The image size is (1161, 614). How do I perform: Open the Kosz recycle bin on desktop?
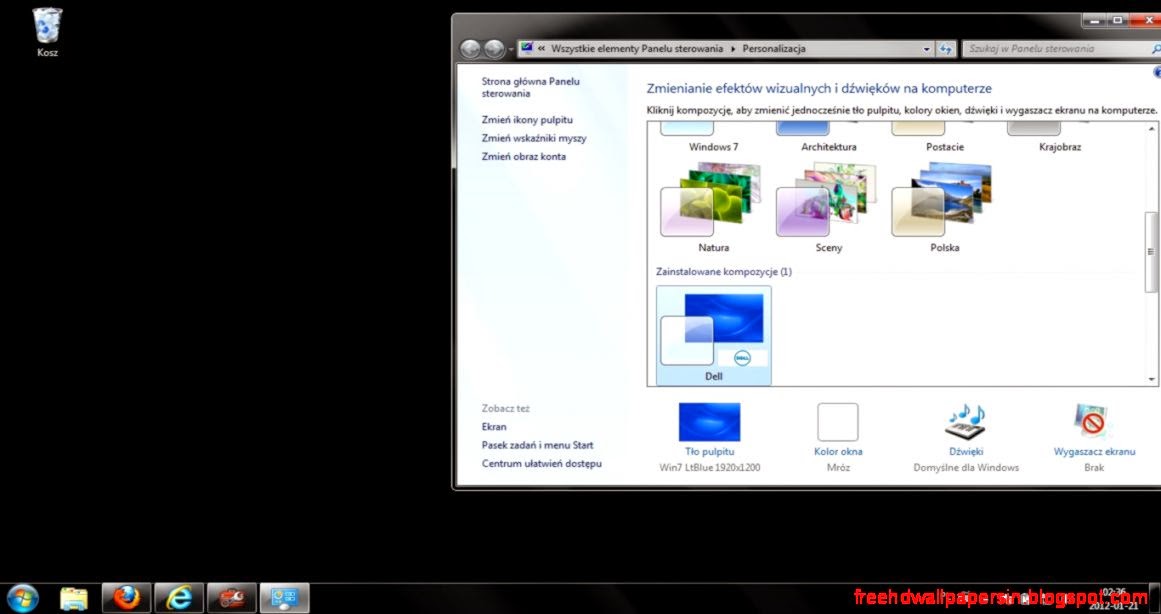tap(46, 25)
